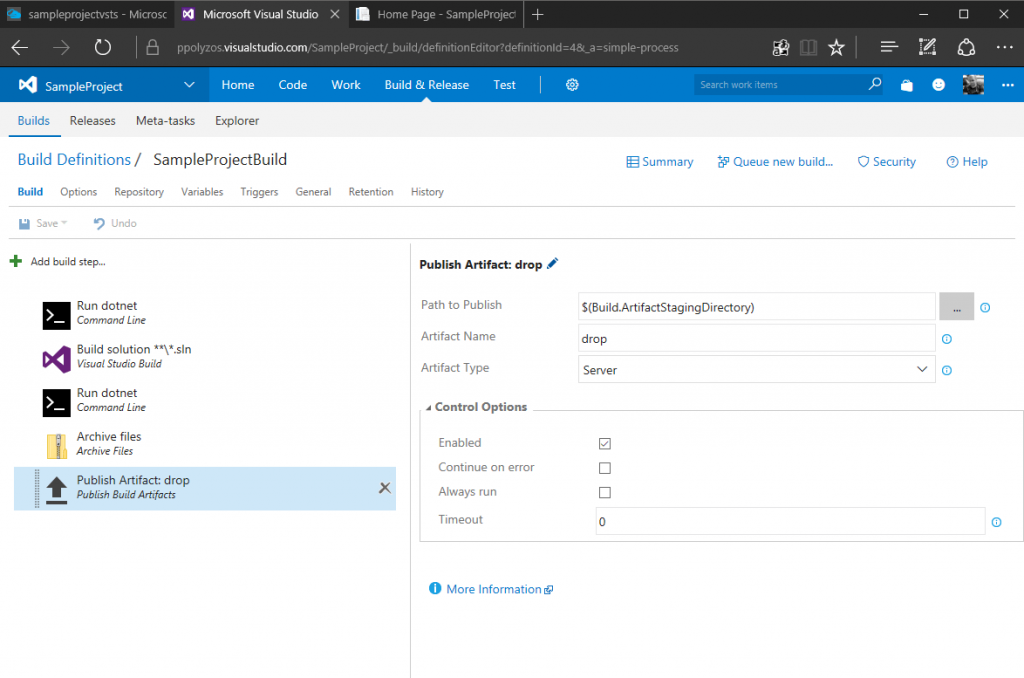This screenshot has height=678, width=1024.
Task: Open the feedback smiley icon
Action: 938,85
